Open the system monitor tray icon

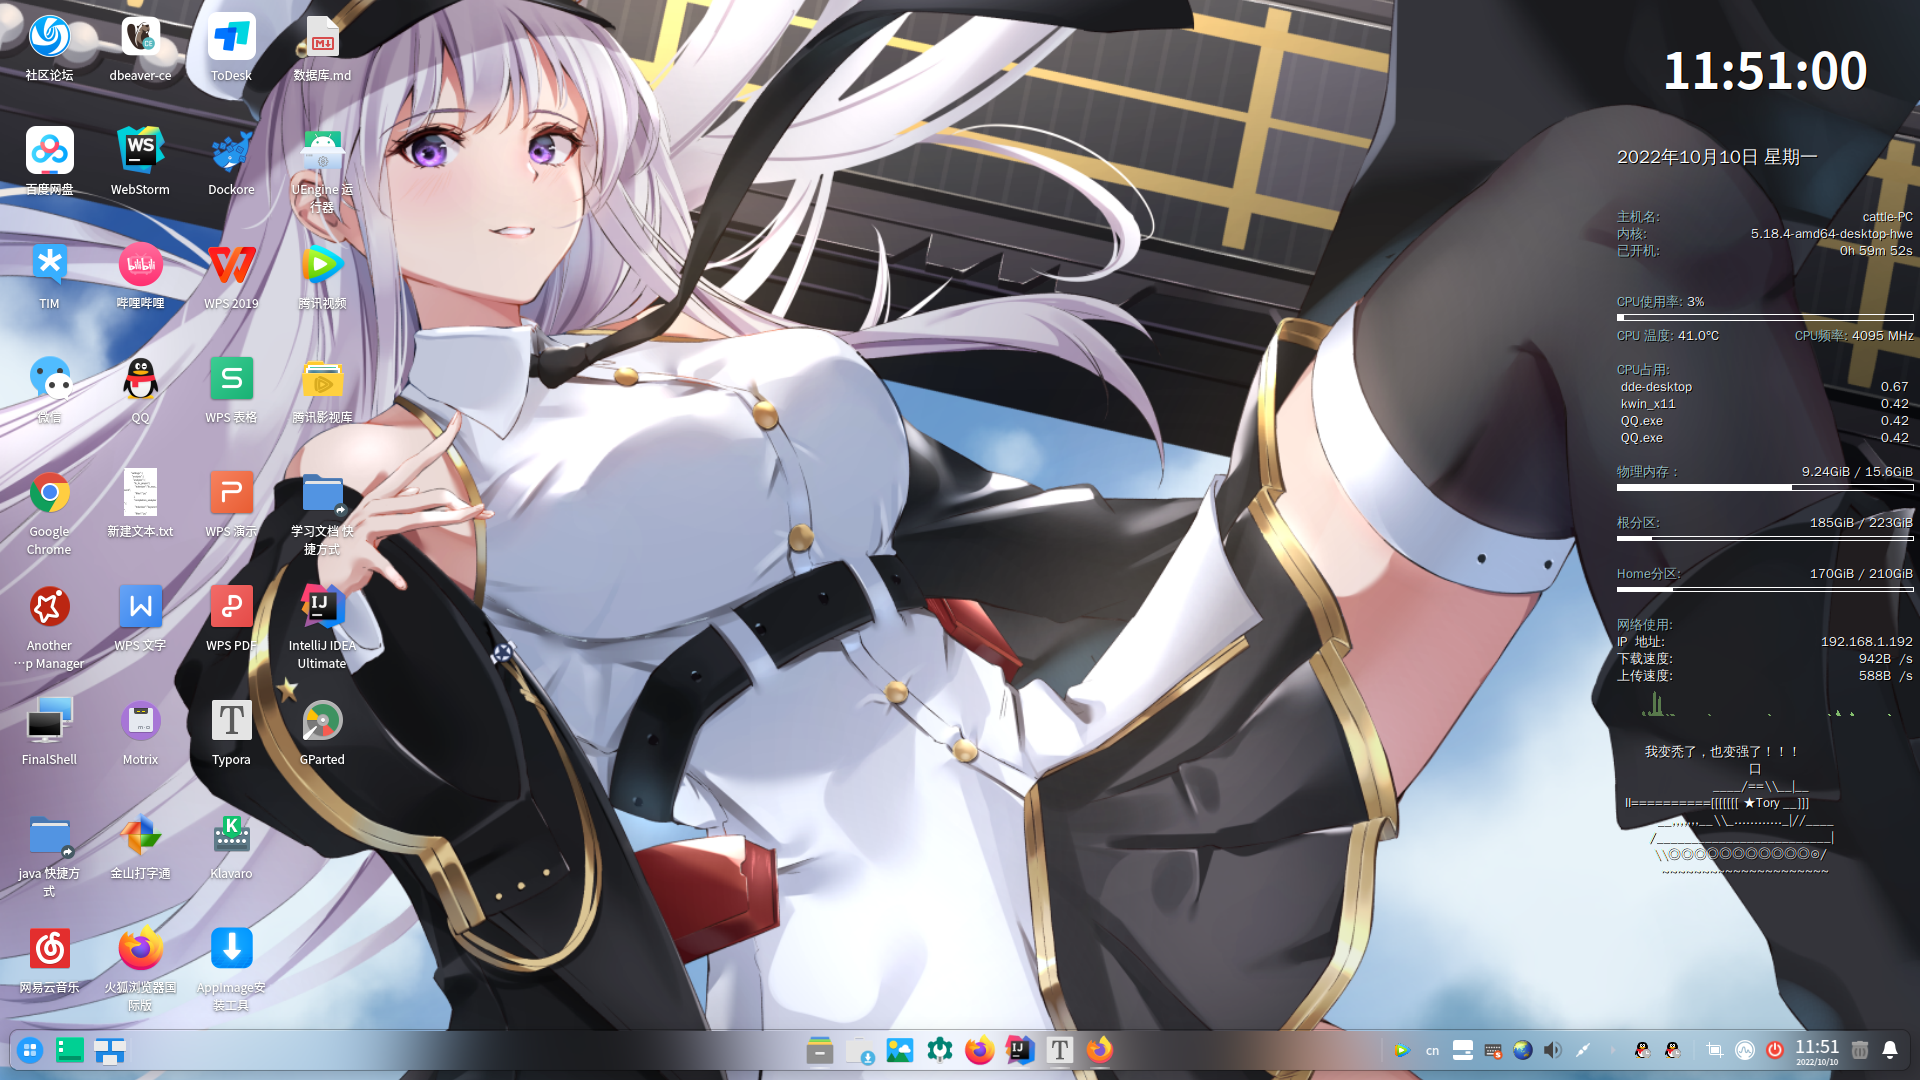click(x=1746, y=1050)
